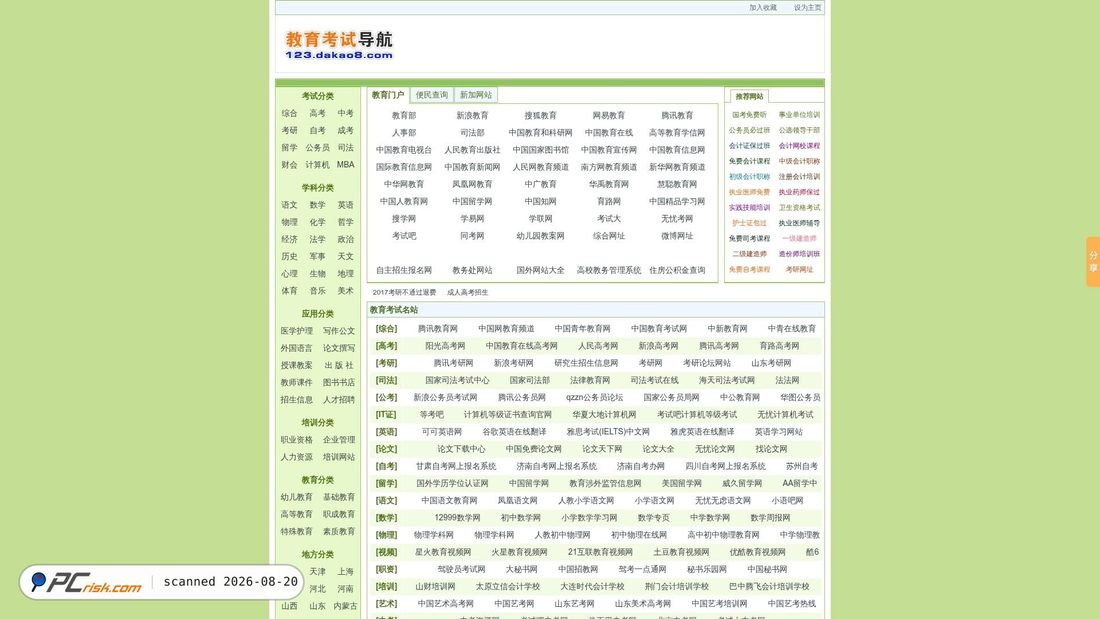The width and height of the screenshot is (1100, 619).
Task: Open the 中国国家图书馆 link
Action: pyautogui.click(x=540, y=150)
